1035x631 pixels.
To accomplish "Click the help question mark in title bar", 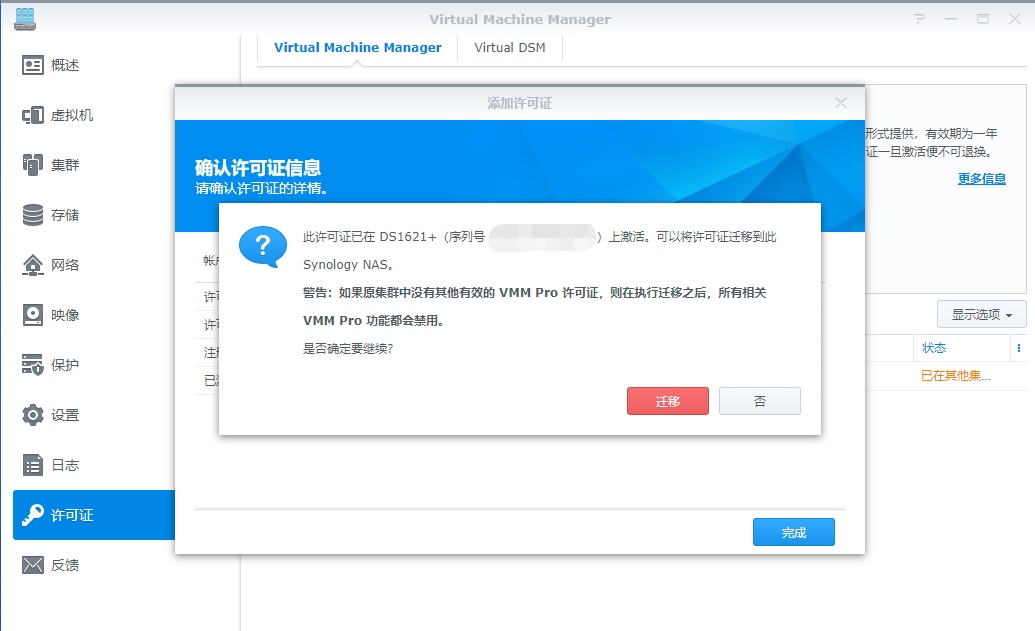I will (x=919, y=19).
